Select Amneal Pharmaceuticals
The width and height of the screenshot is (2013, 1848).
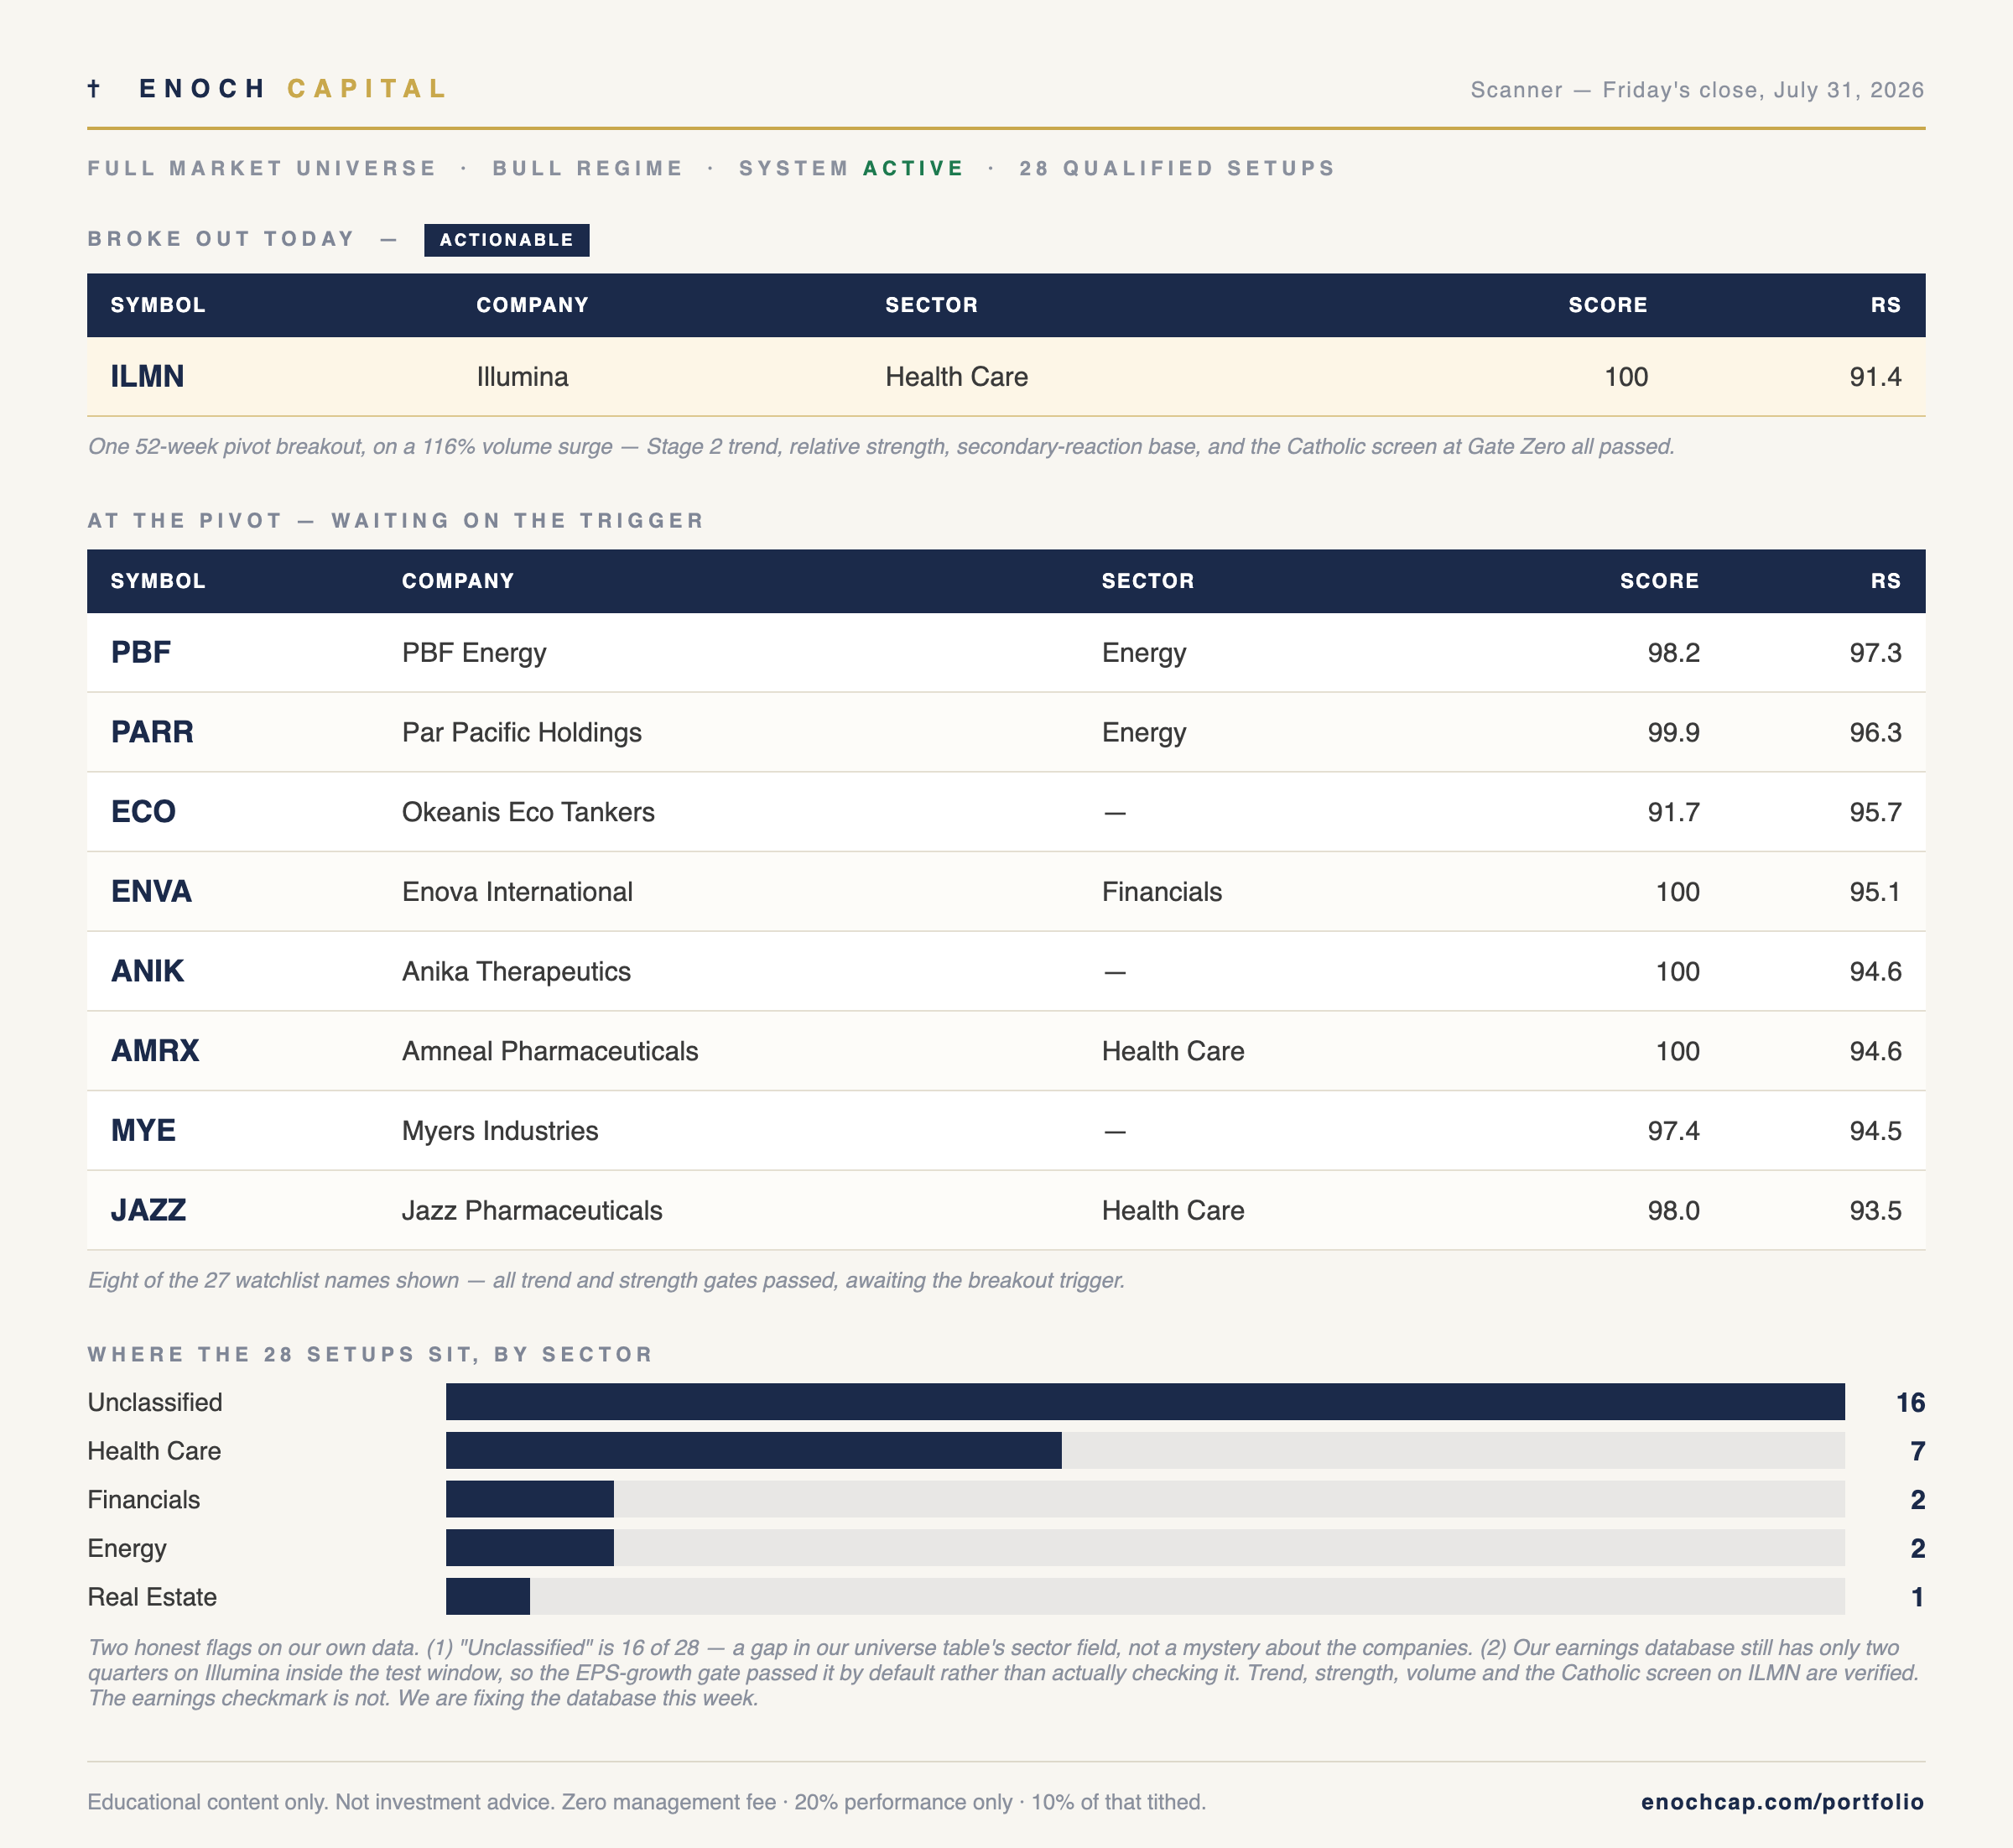[550, 1051]
